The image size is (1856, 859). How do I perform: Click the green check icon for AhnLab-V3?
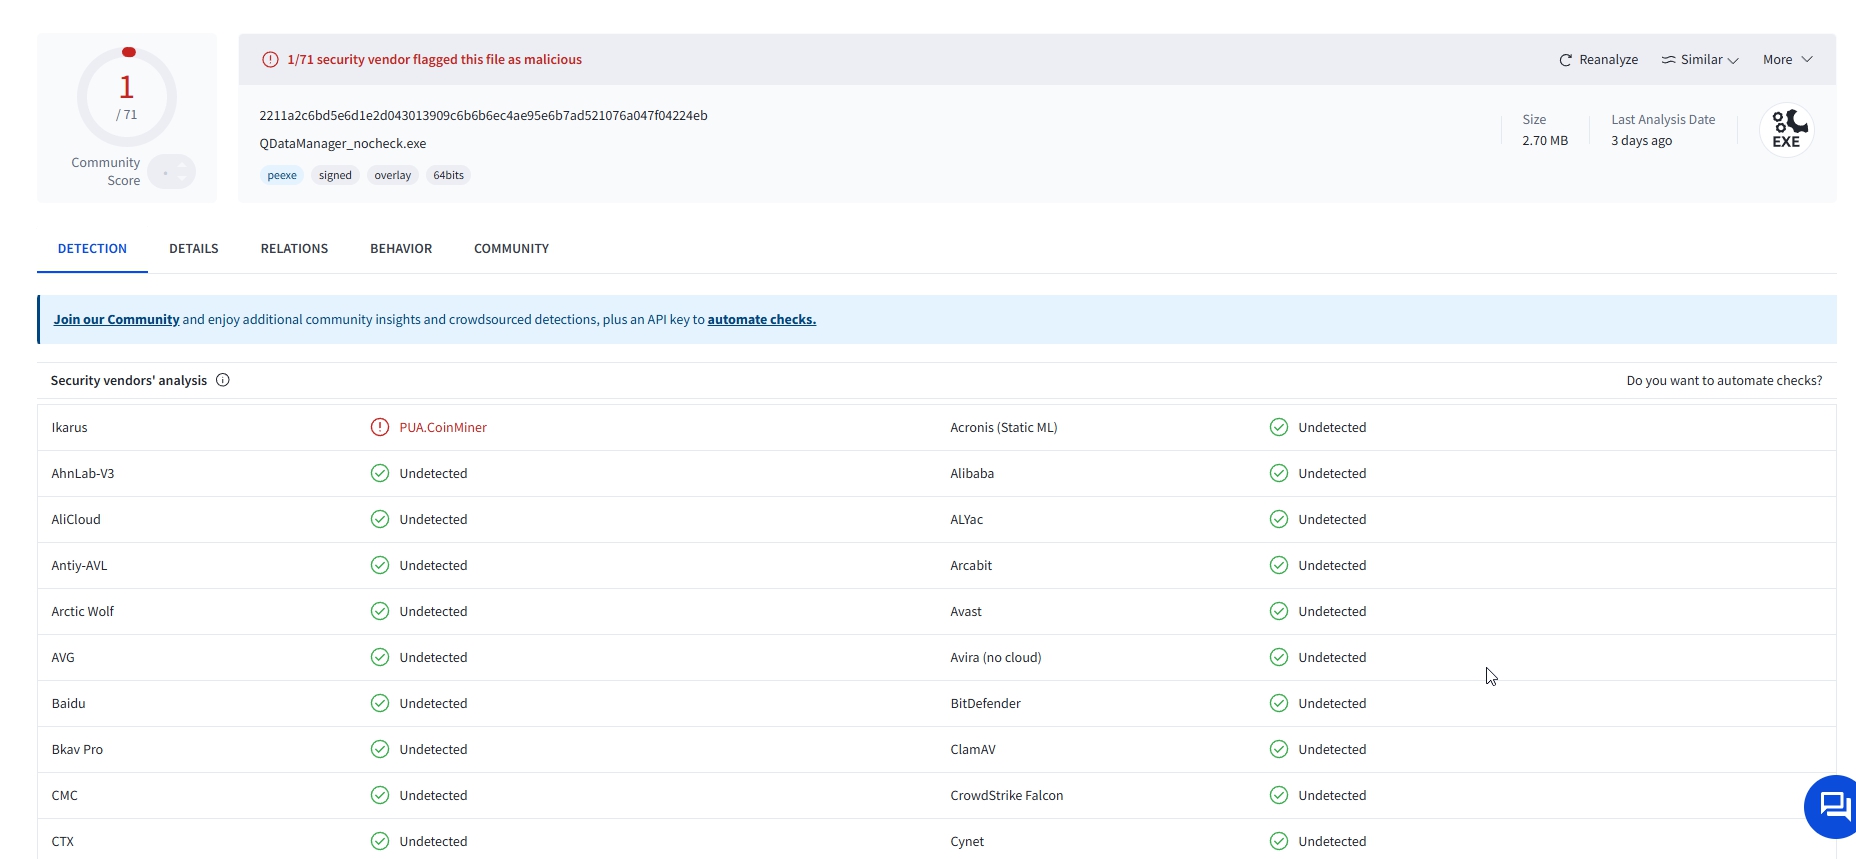click(380, 473)
